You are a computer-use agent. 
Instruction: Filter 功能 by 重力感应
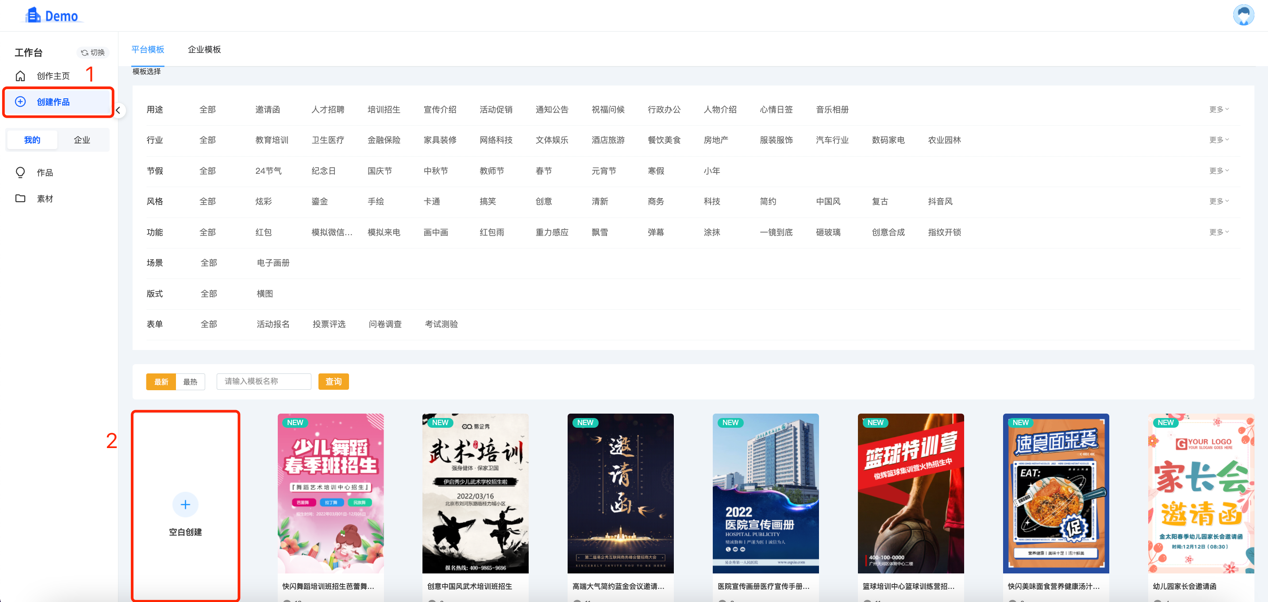(552, 232)
